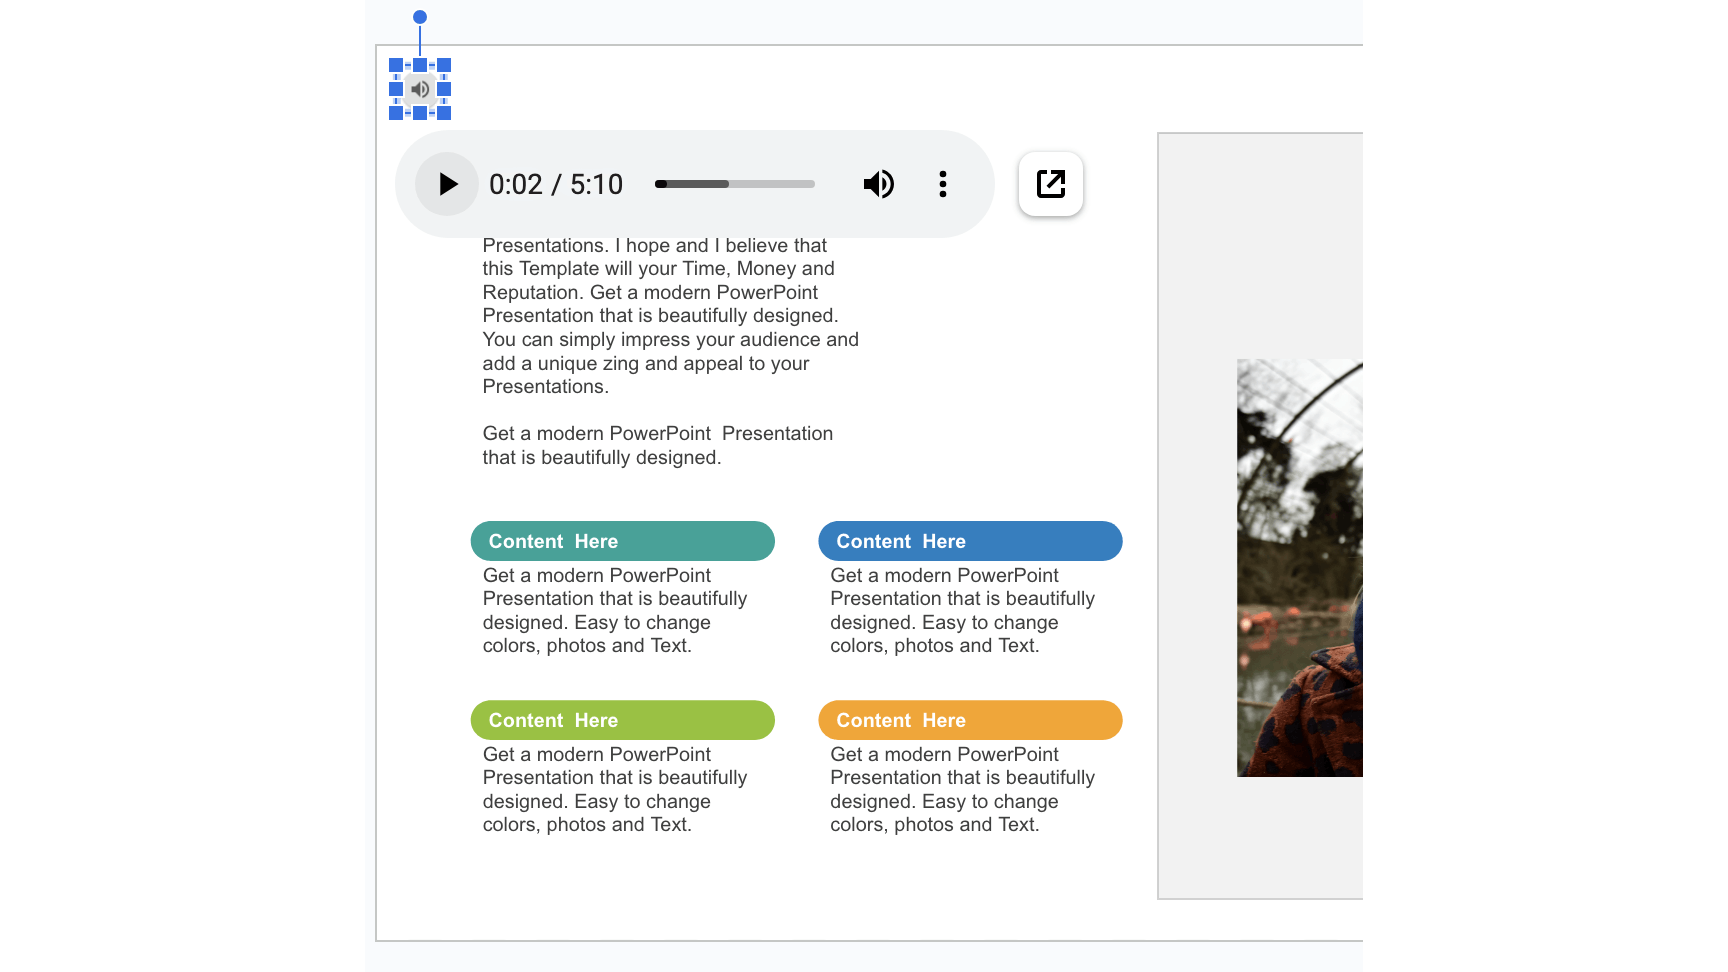
Task: Click the green "Content Here" teal label
Action: point(623,541)
